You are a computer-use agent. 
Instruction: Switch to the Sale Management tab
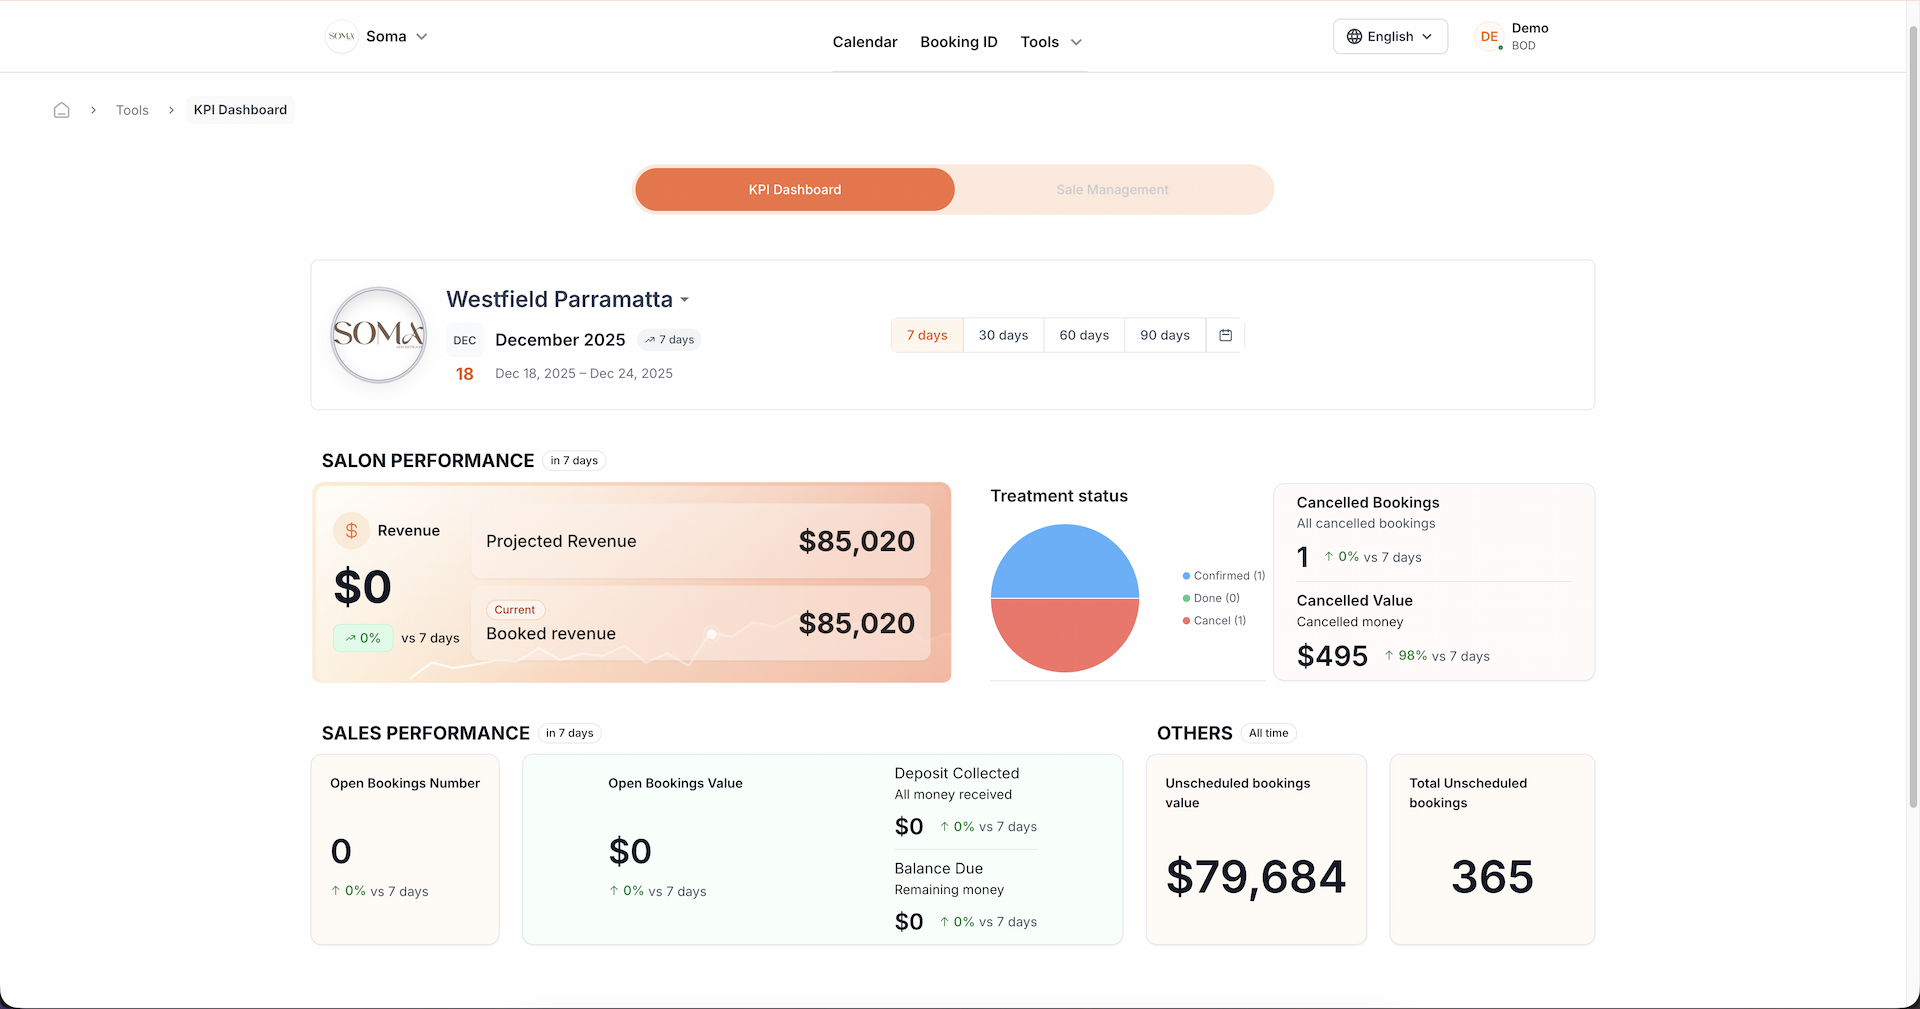(x=1112, y=190)
